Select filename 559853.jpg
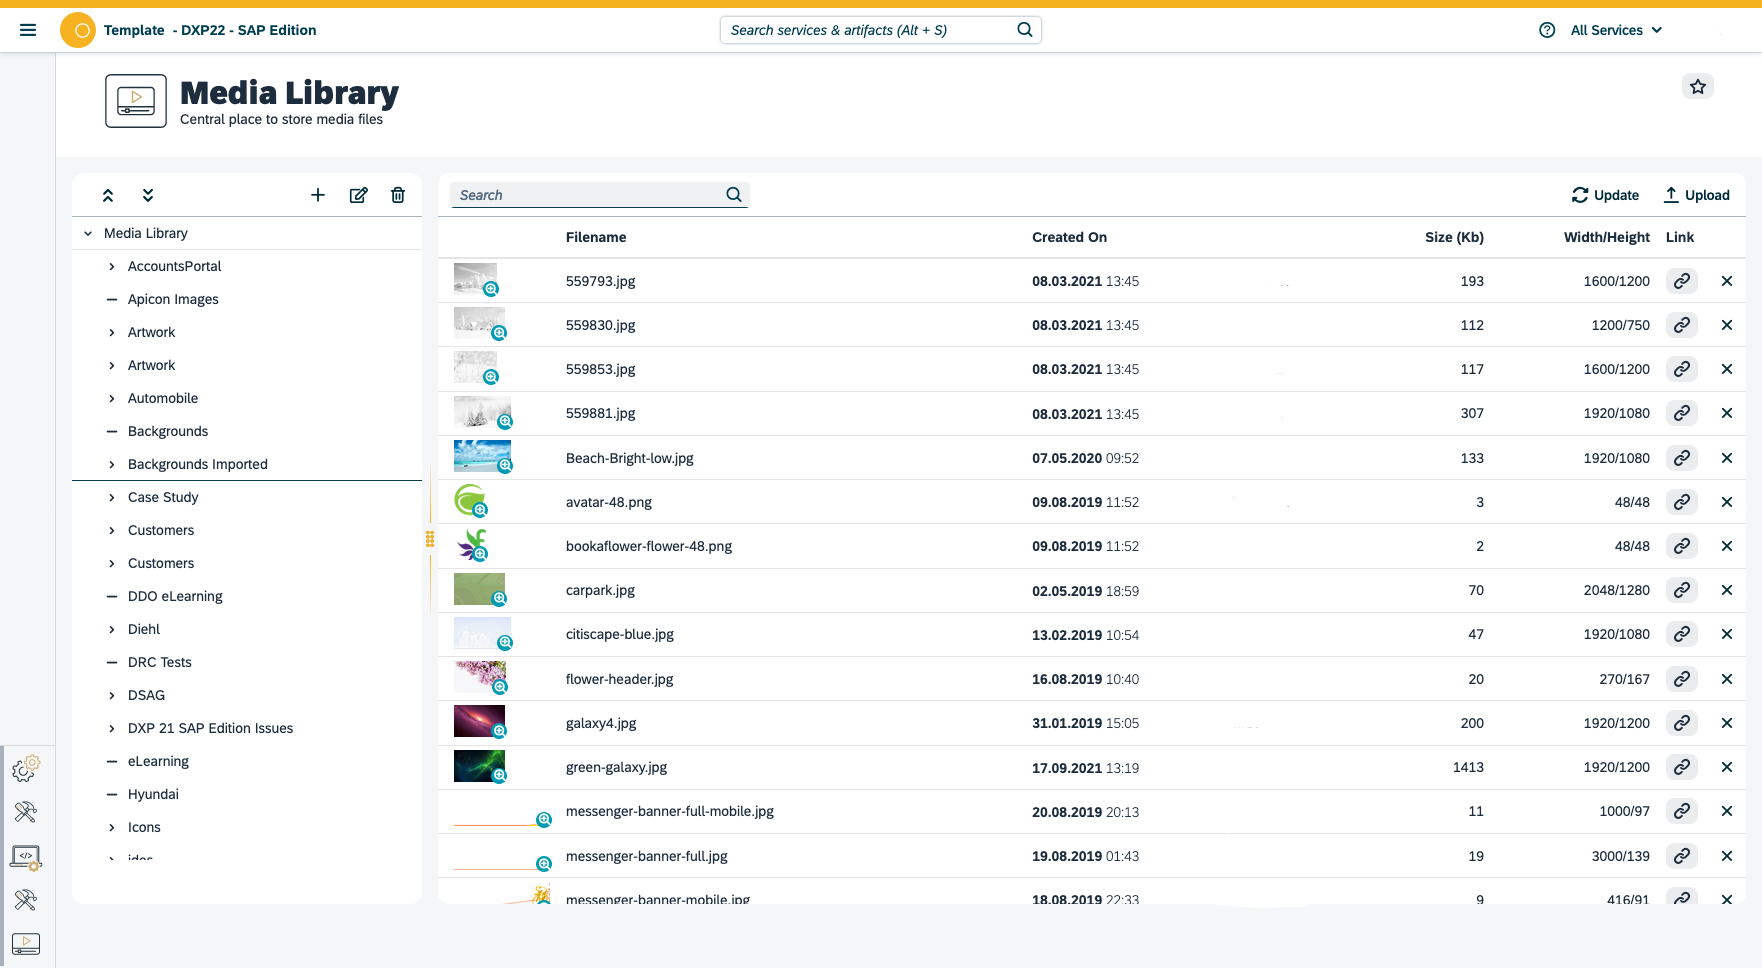 coord(601,369)
